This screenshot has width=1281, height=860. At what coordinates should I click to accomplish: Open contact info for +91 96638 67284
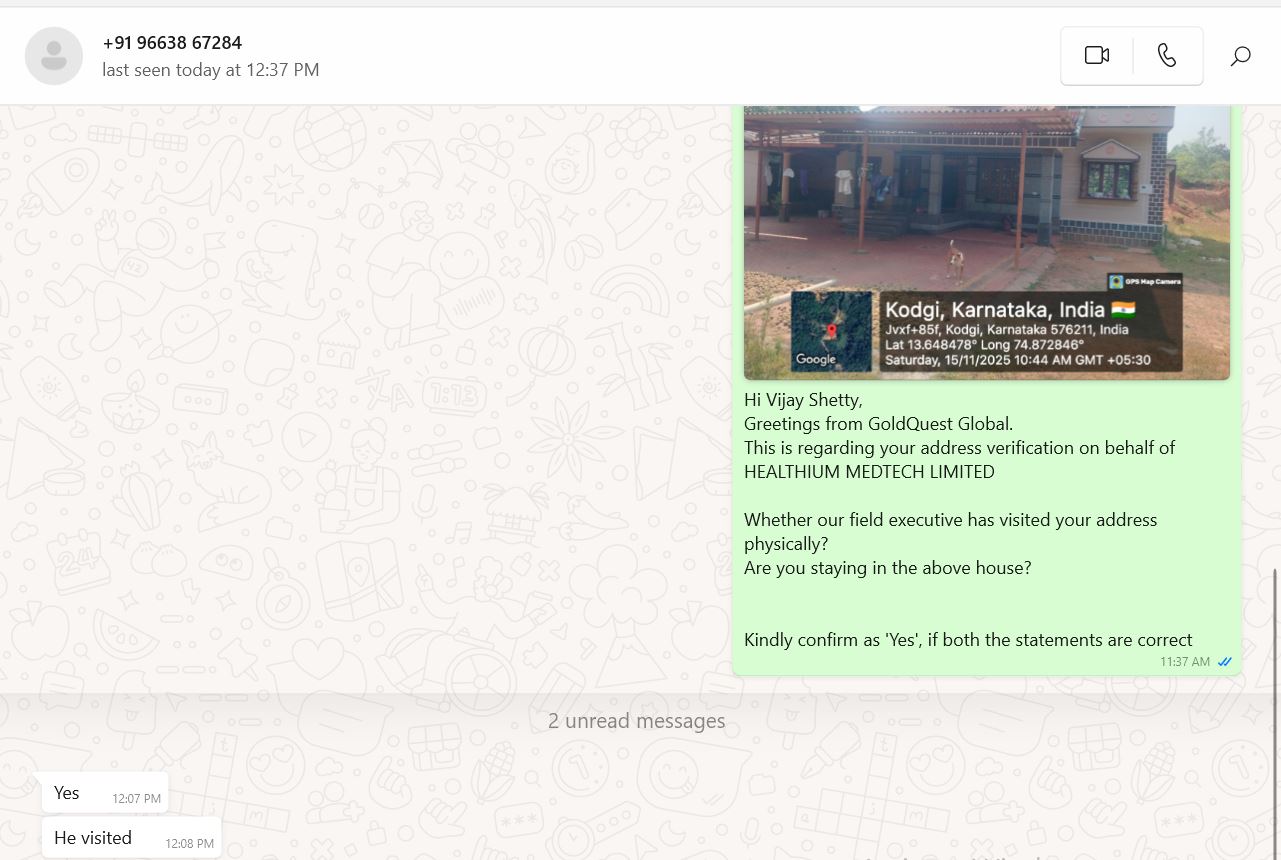(172, 43)
